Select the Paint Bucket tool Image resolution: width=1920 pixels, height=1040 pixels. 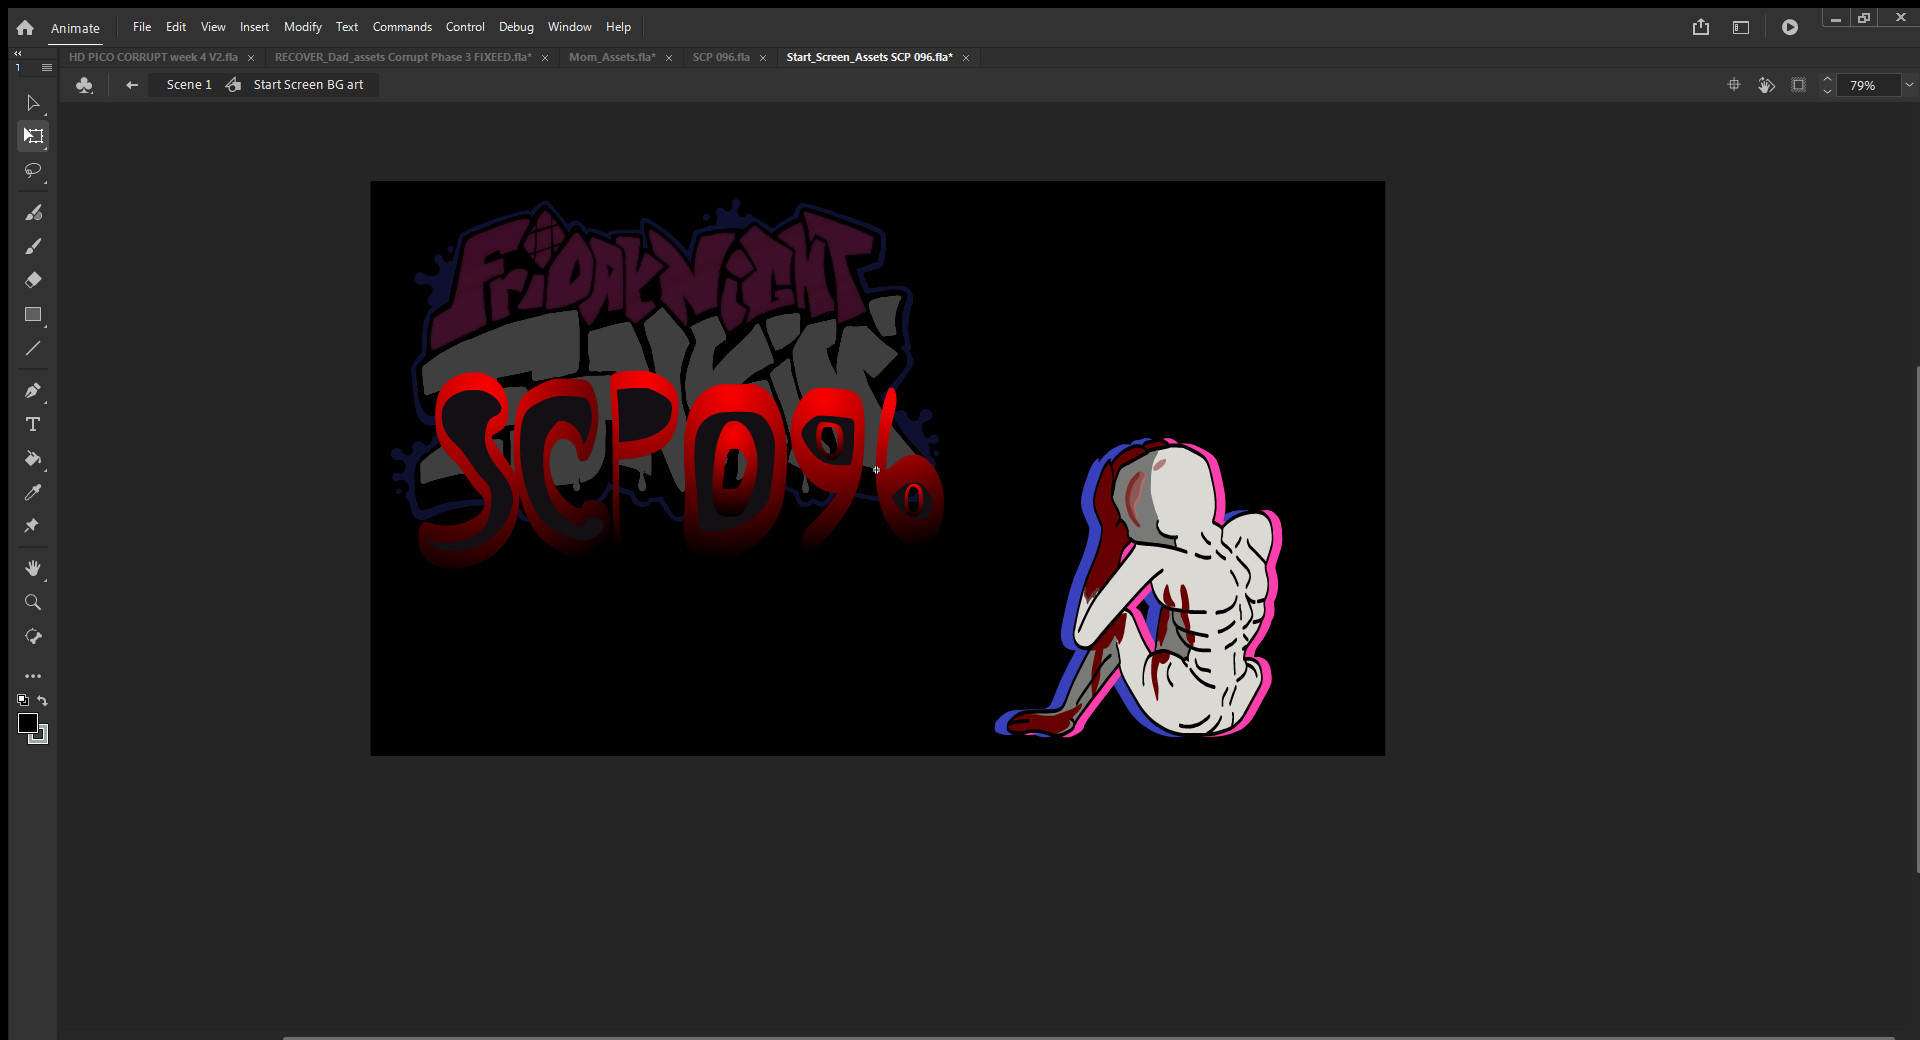pyautogui.click(x=33, y=460)
